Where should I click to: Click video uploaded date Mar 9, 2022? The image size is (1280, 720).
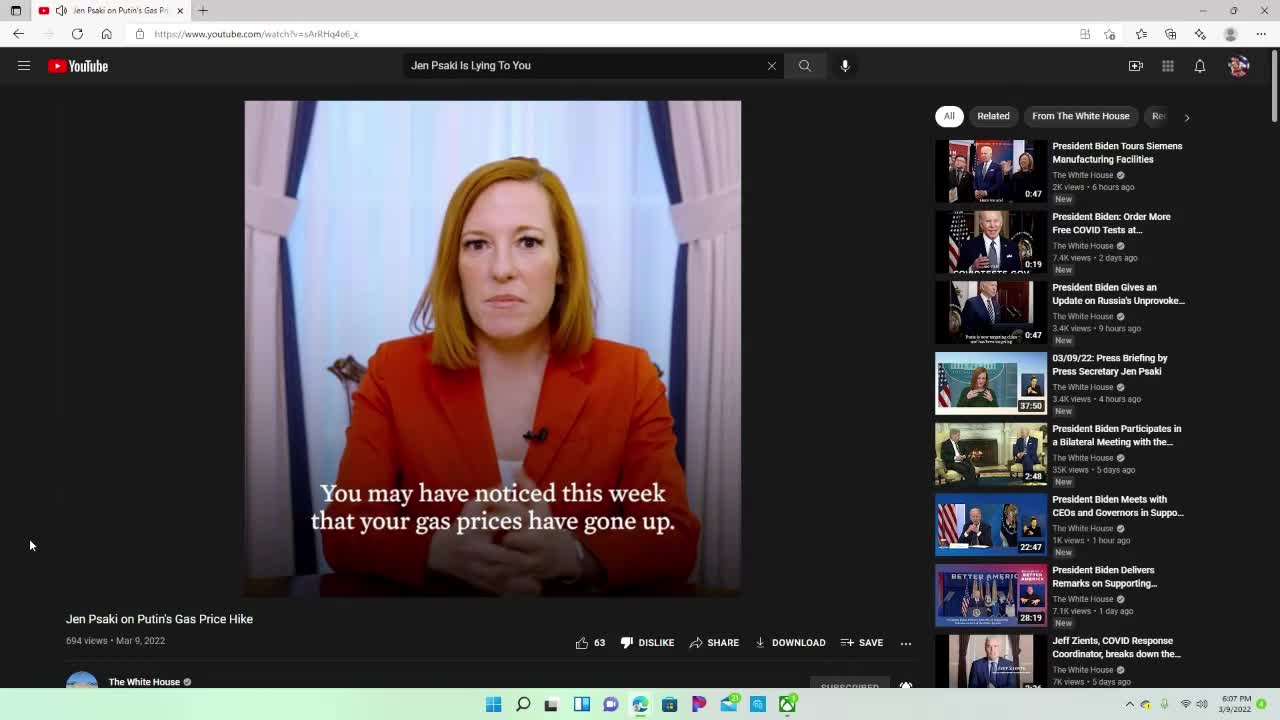[140, 641]
